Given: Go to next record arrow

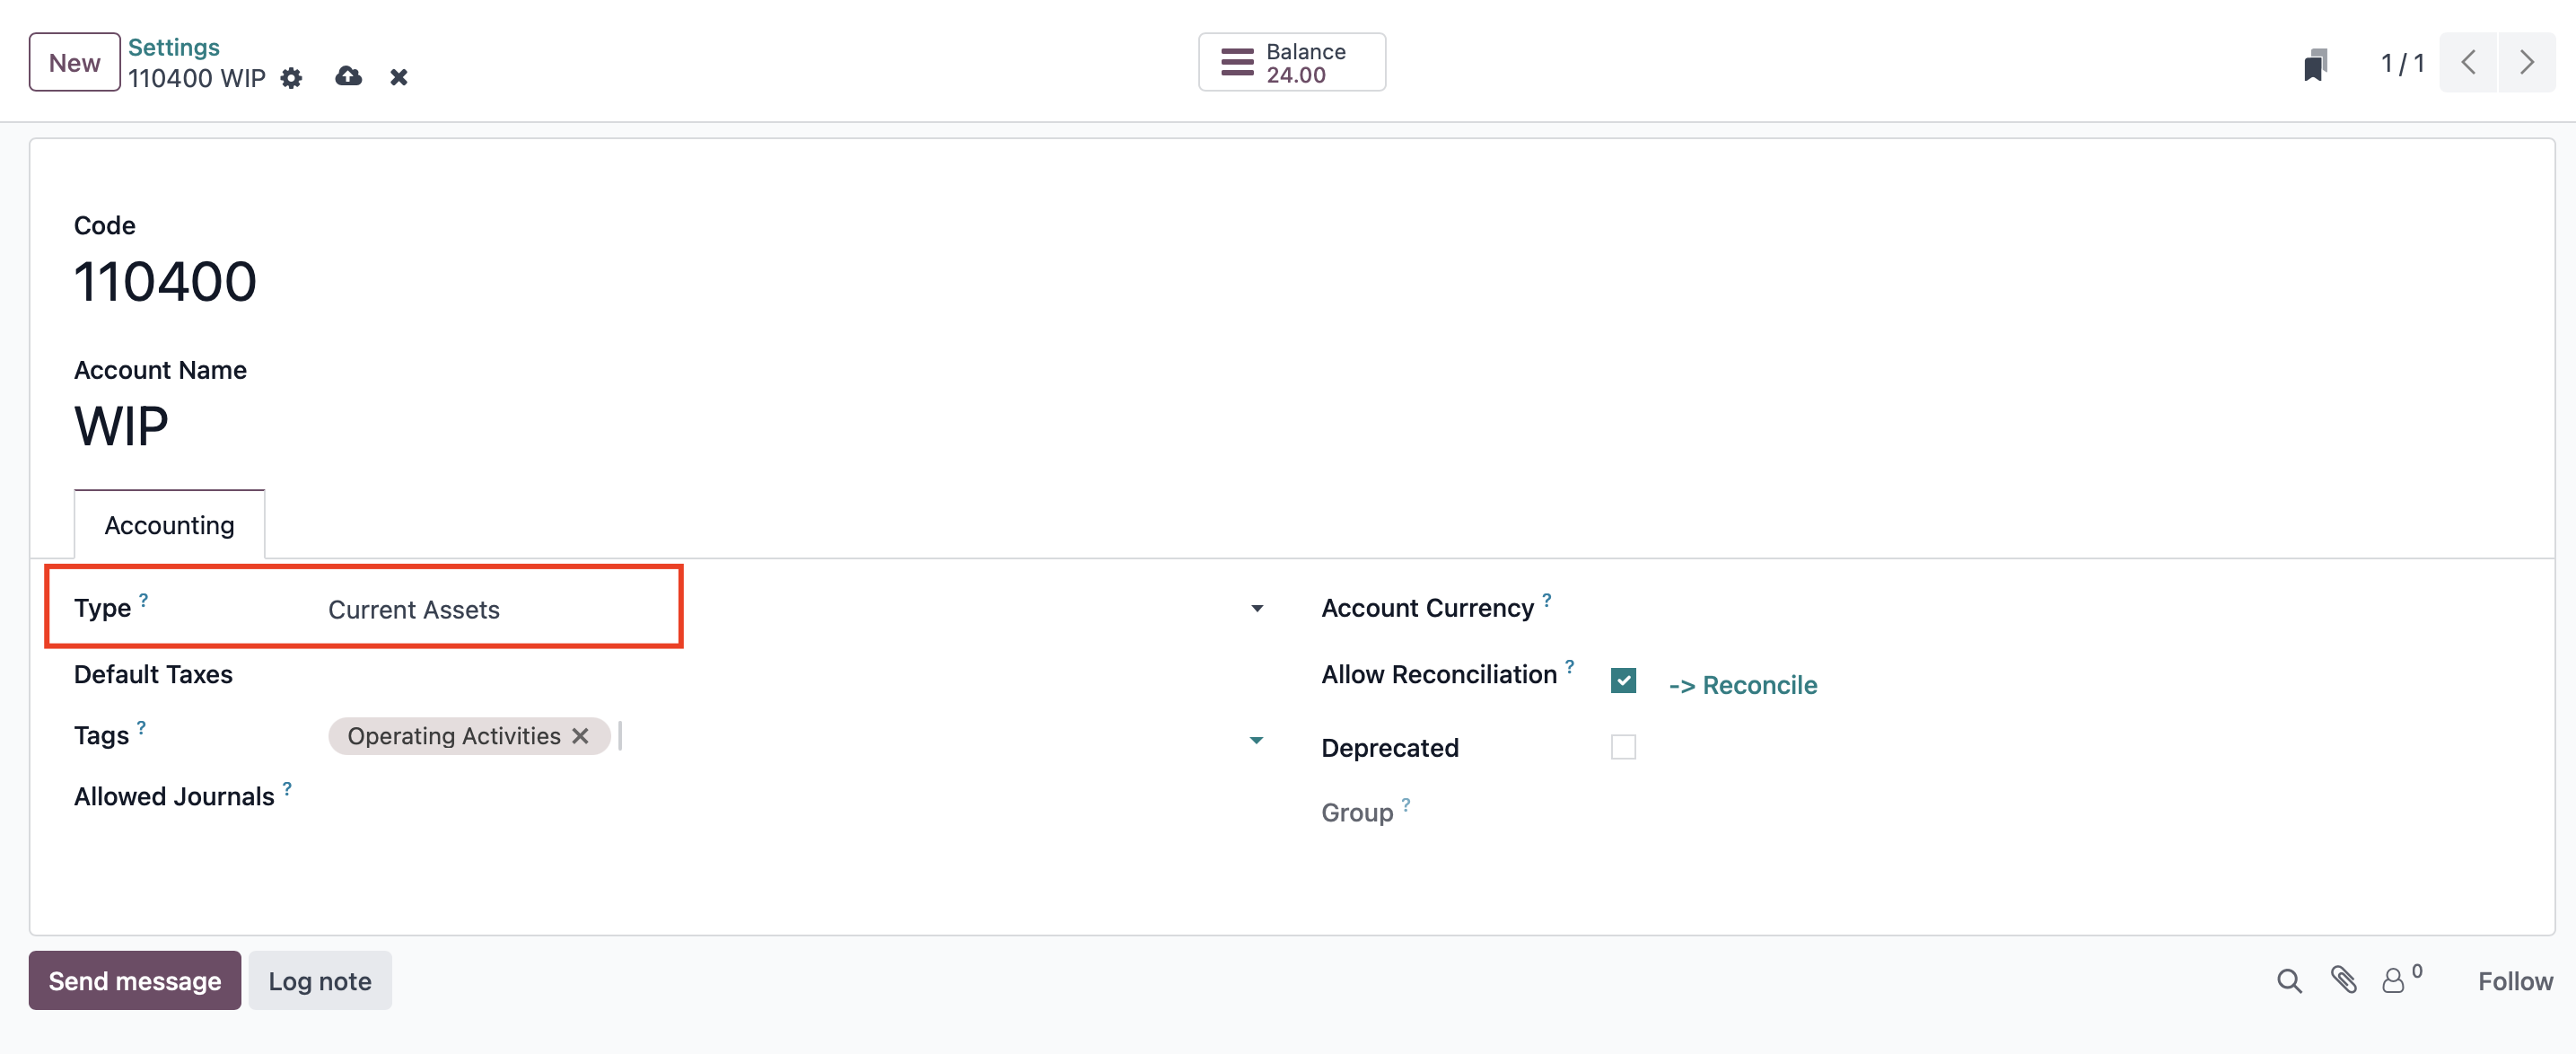Looking at the screenshot, I should click(2526, 63).
